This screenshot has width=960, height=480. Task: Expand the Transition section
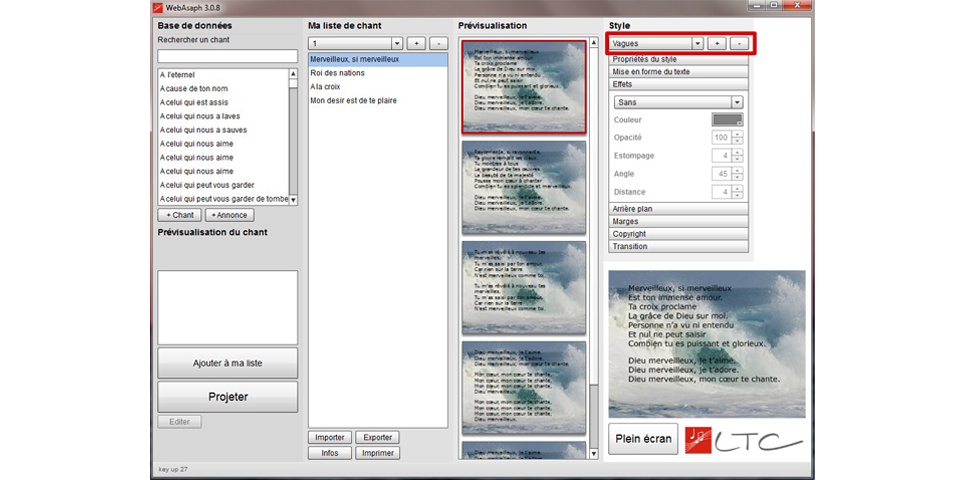[678, 246]
